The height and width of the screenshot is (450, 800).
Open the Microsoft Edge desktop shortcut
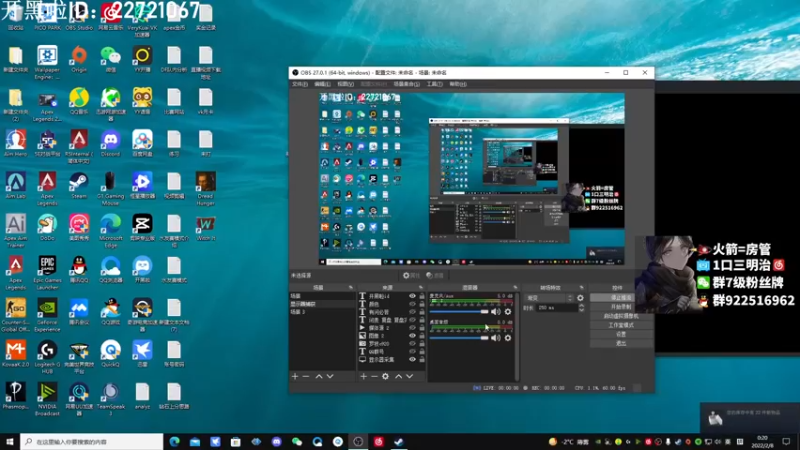coord(110,231)
